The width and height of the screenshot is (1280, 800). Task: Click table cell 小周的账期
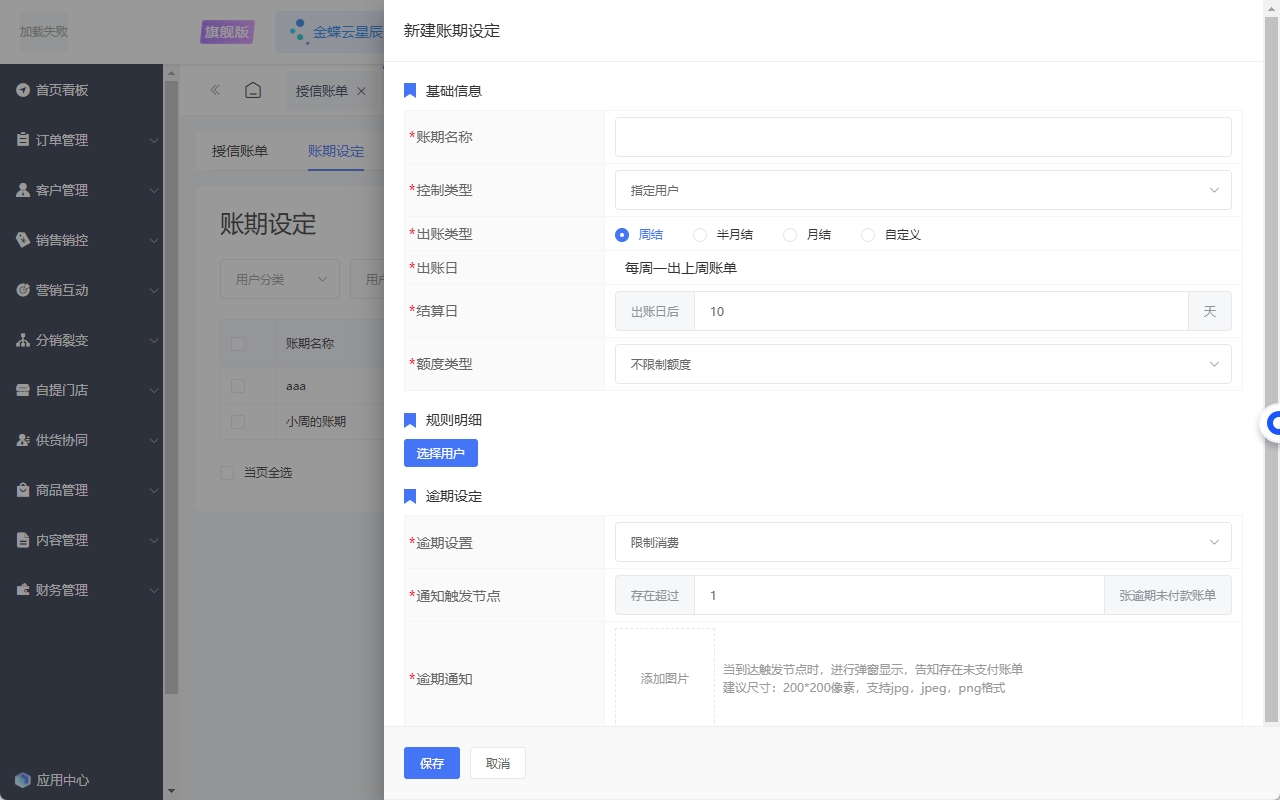pos(316,422)
